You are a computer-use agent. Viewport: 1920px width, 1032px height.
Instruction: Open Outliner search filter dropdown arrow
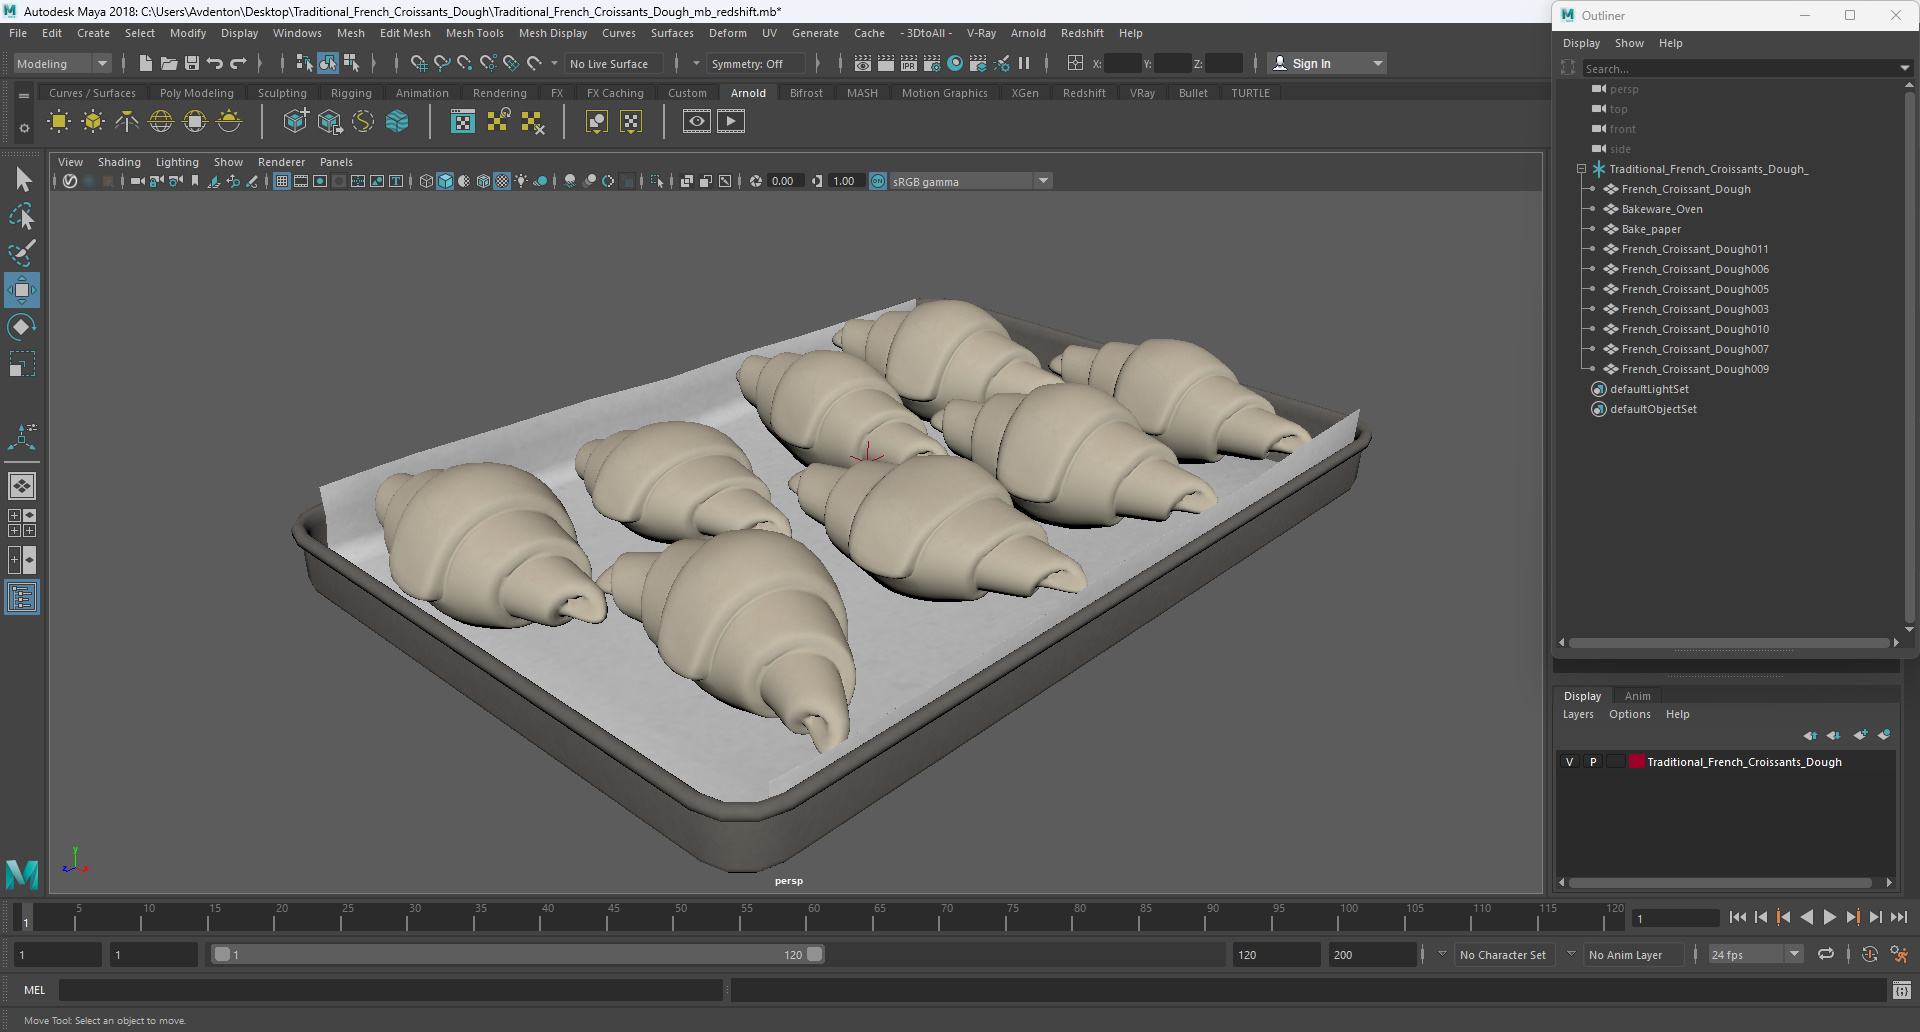coord(1904,68)
